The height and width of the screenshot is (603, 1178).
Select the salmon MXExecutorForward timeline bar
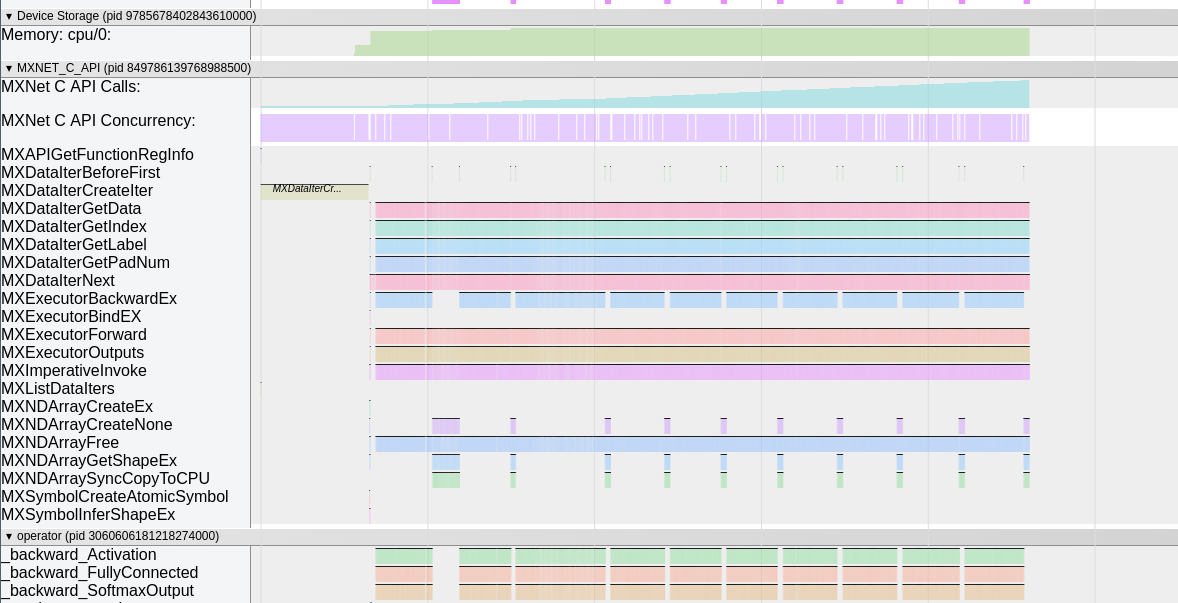pyautogui.click(x=702, y=336)
